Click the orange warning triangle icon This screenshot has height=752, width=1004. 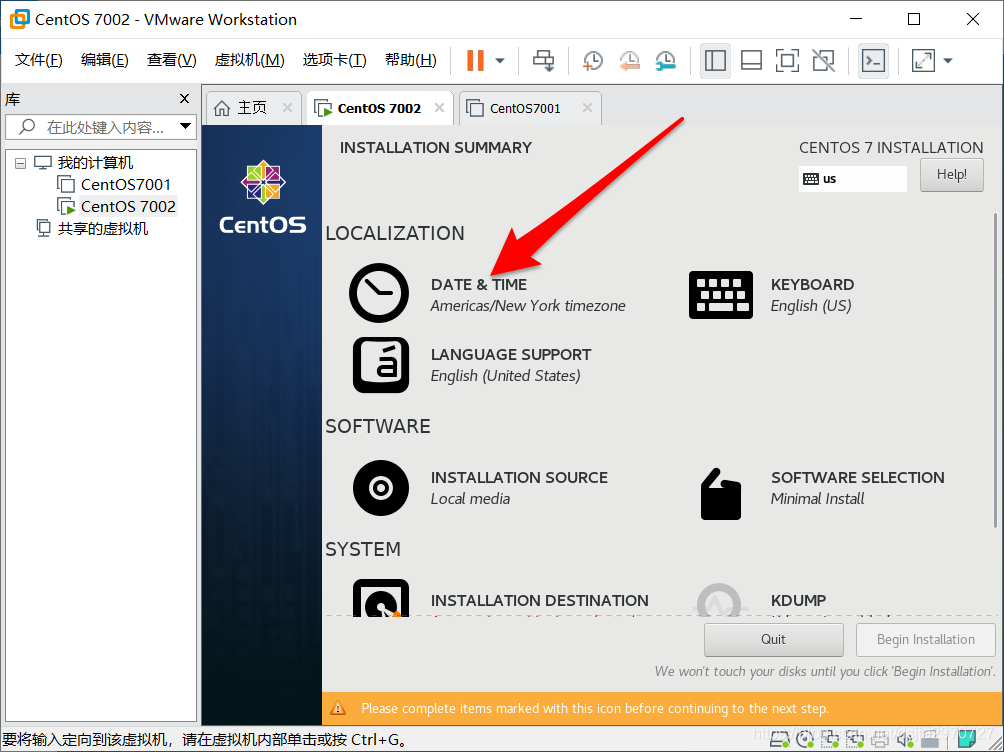[x=337, y=708]
